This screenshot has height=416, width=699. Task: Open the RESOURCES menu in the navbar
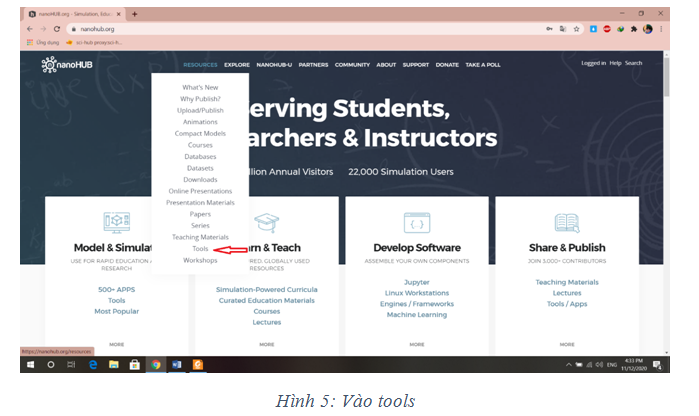[200, 65]
